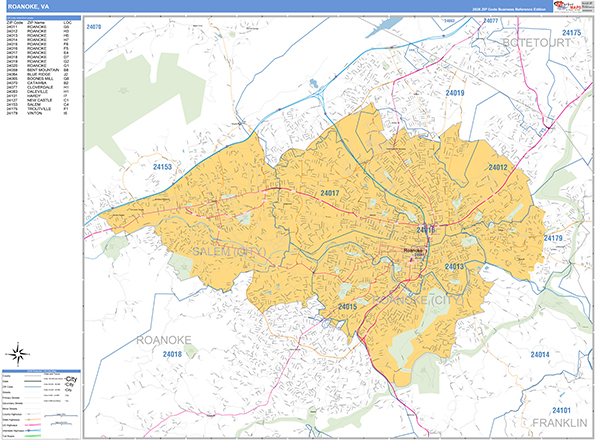Click the Toll Roads green legend line

[x=34, y=436]
